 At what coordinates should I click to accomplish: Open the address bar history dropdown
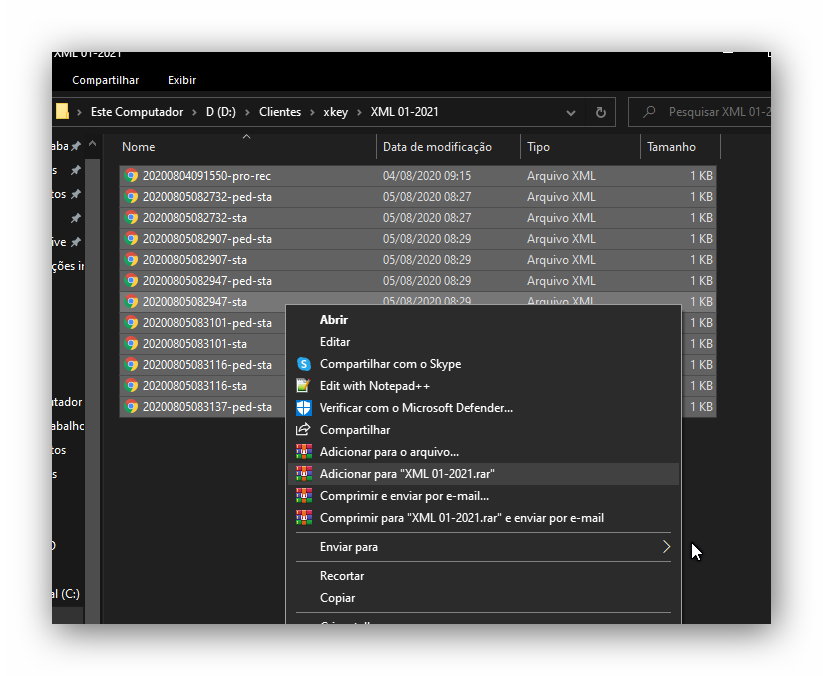tap(571, 113)
